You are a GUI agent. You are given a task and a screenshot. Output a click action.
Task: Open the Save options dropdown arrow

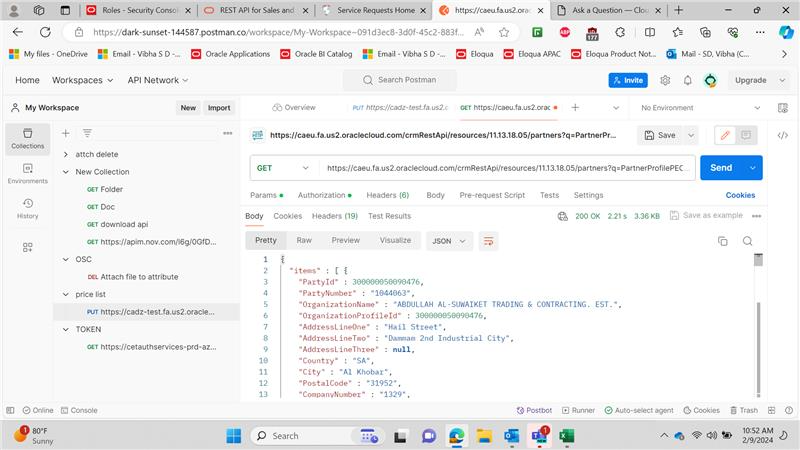(x=691, y=135)
